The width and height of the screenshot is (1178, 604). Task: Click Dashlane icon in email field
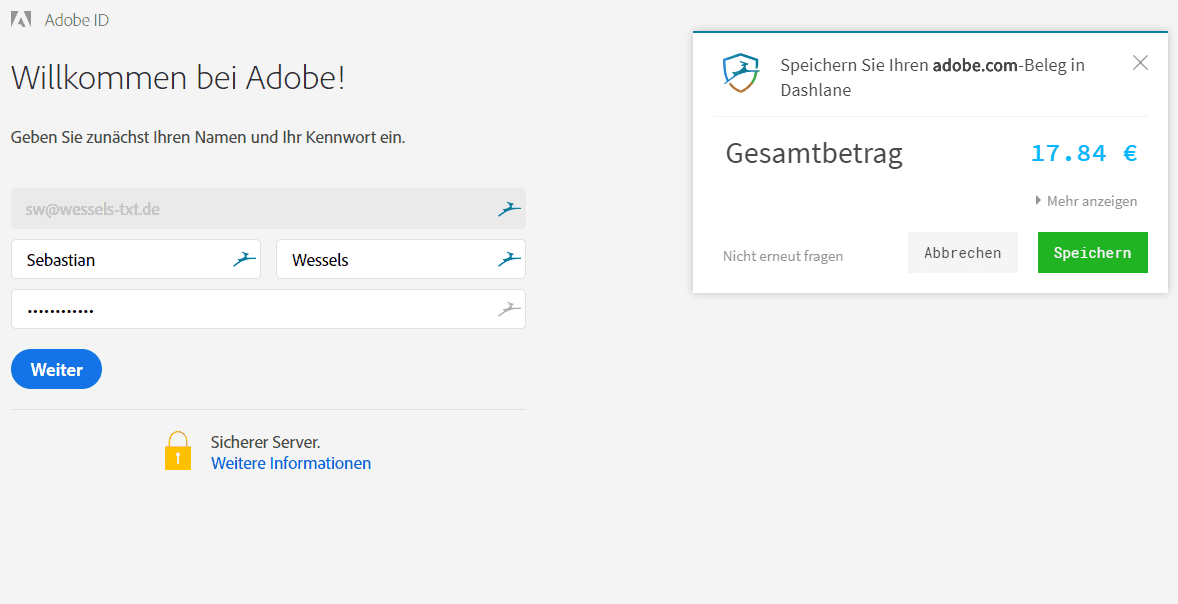509,210
